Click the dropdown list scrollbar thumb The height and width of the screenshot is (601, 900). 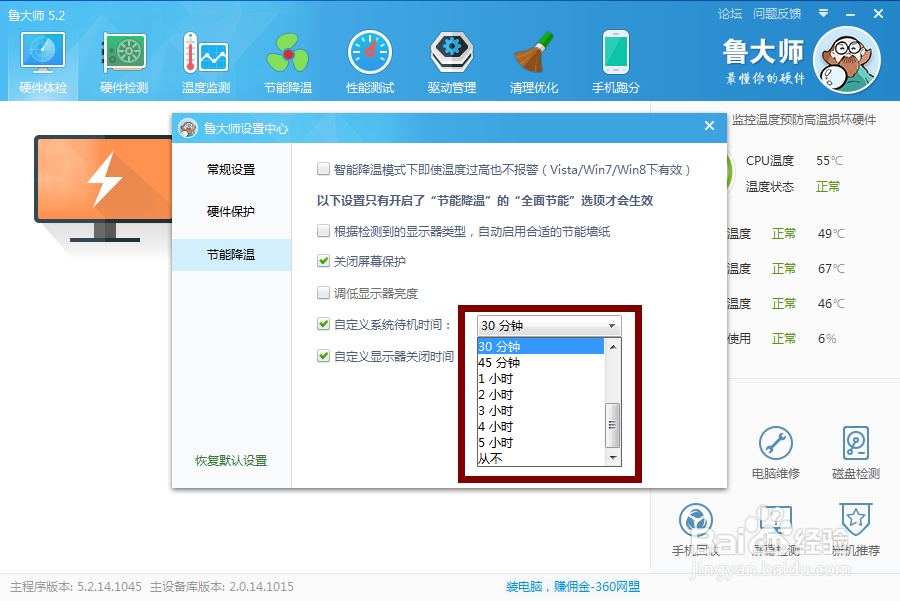(x=613, y=425)
